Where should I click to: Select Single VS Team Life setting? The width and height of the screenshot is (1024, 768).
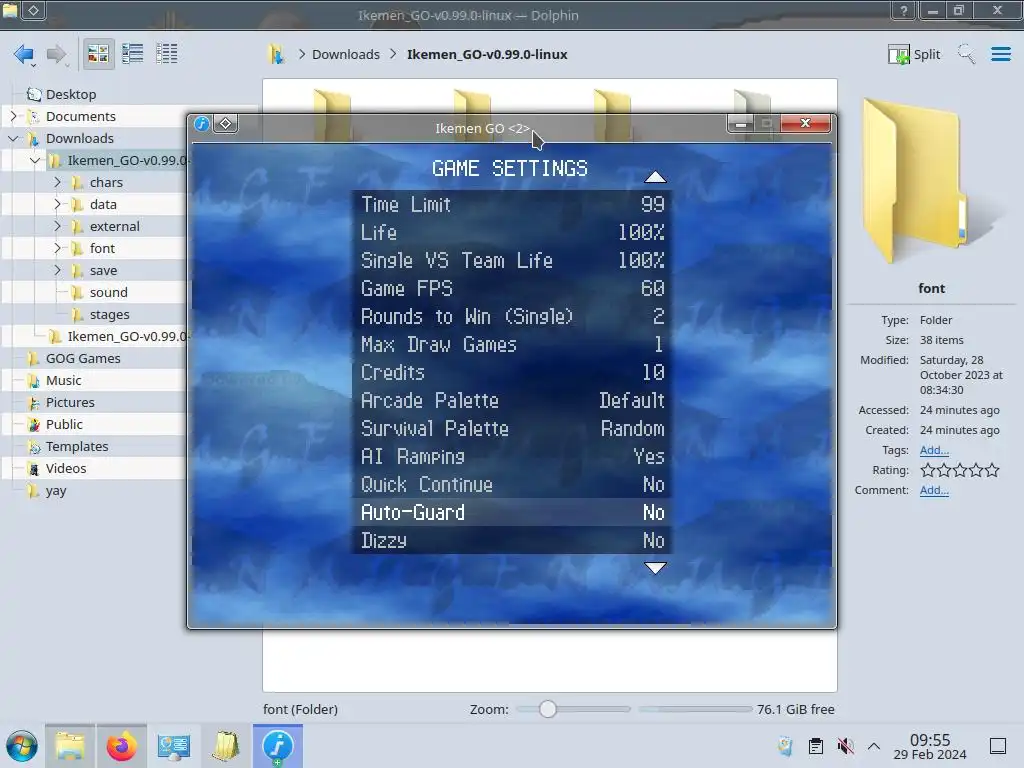pyautogui.click(x=512, y=261)
